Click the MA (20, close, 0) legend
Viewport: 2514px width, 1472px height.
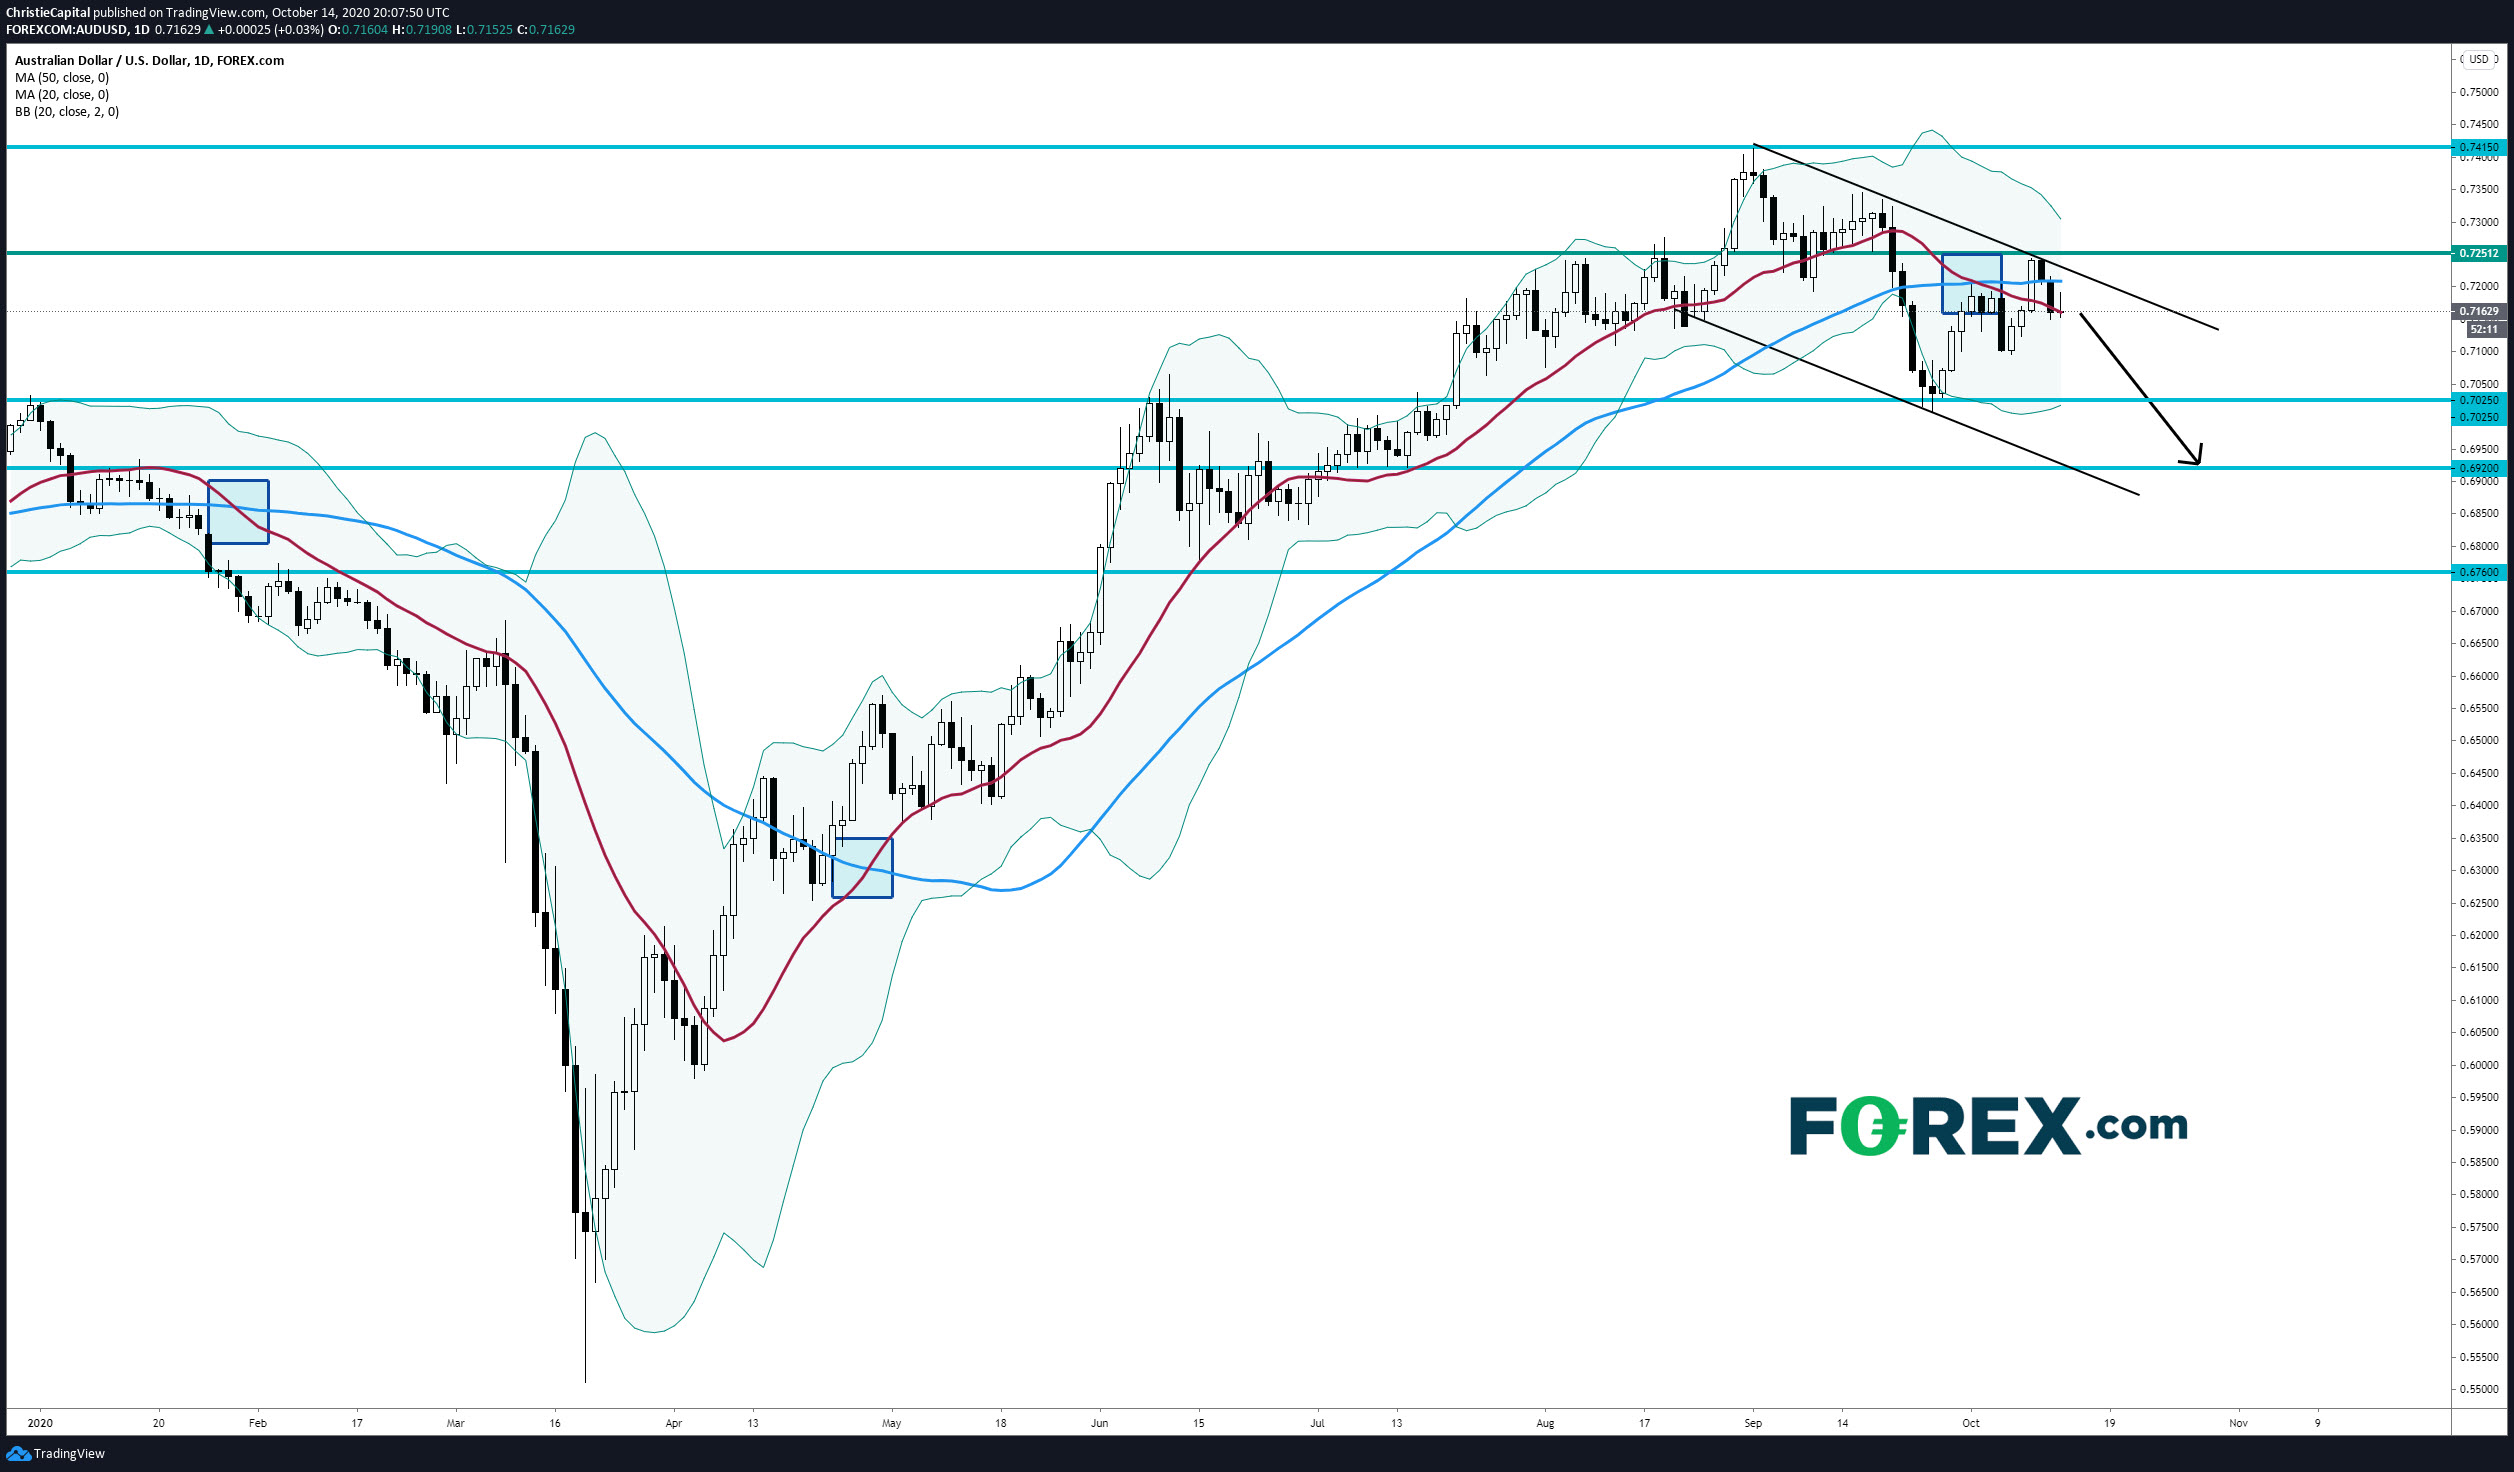tap(62, 94)
